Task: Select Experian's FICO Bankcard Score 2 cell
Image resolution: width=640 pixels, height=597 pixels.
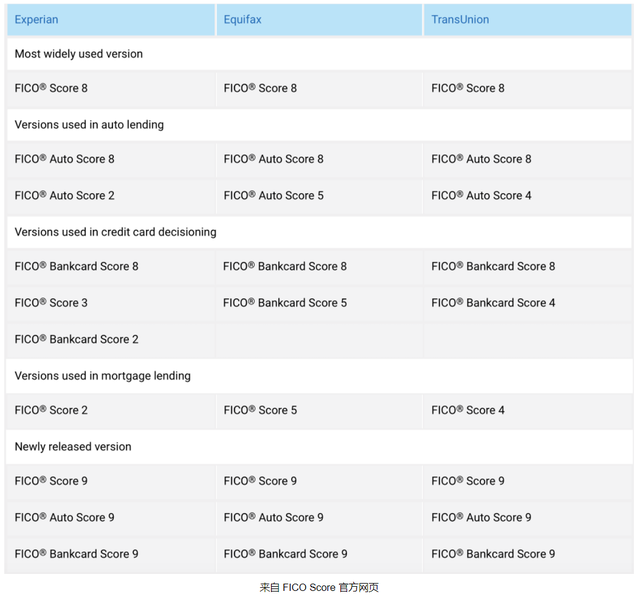Action: point(111,340)
